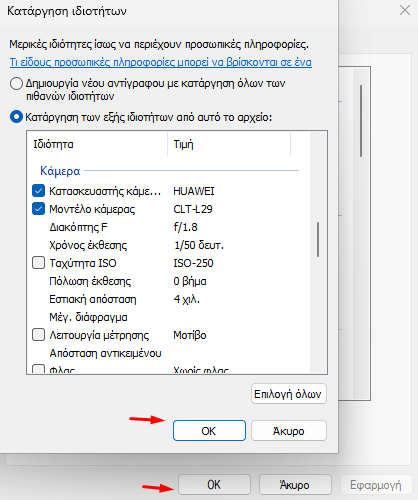Uncheck the Μοντέλο κάμερας checkbox
The width and height of the screenshot is (418, 500).
tap(38, 209)
